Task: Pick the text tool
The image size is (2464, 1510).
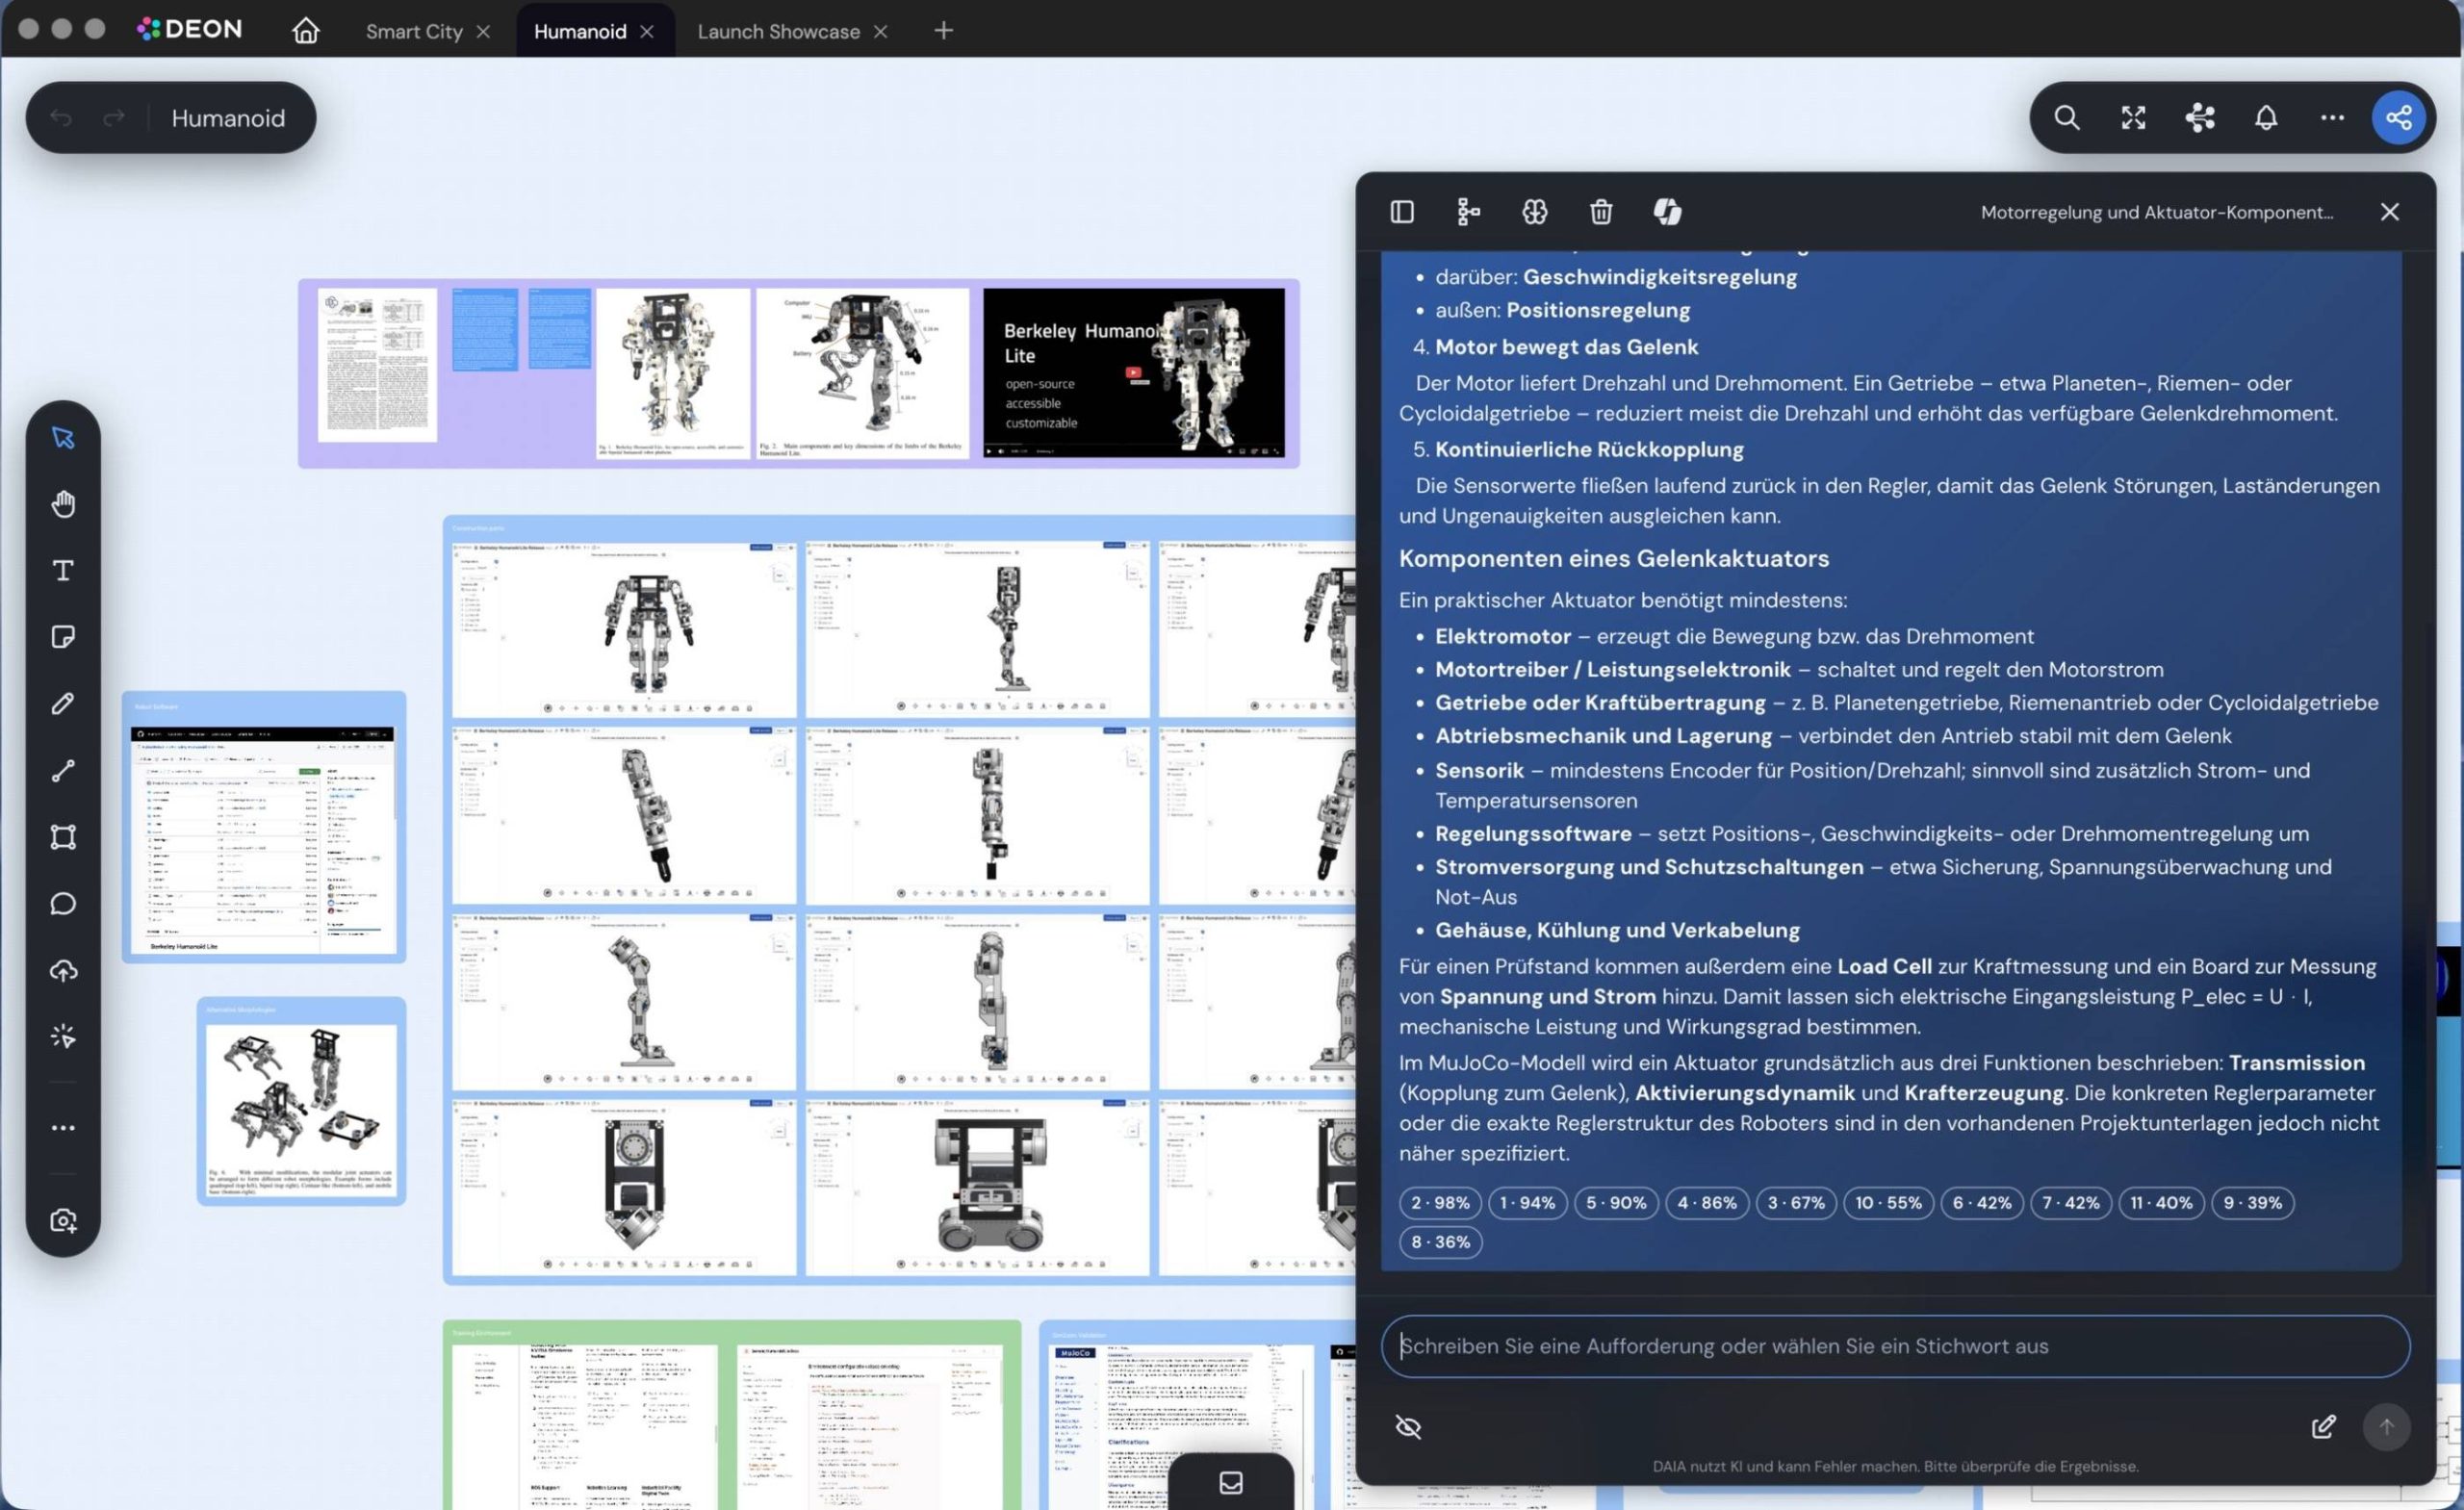Action: point(63,571)
